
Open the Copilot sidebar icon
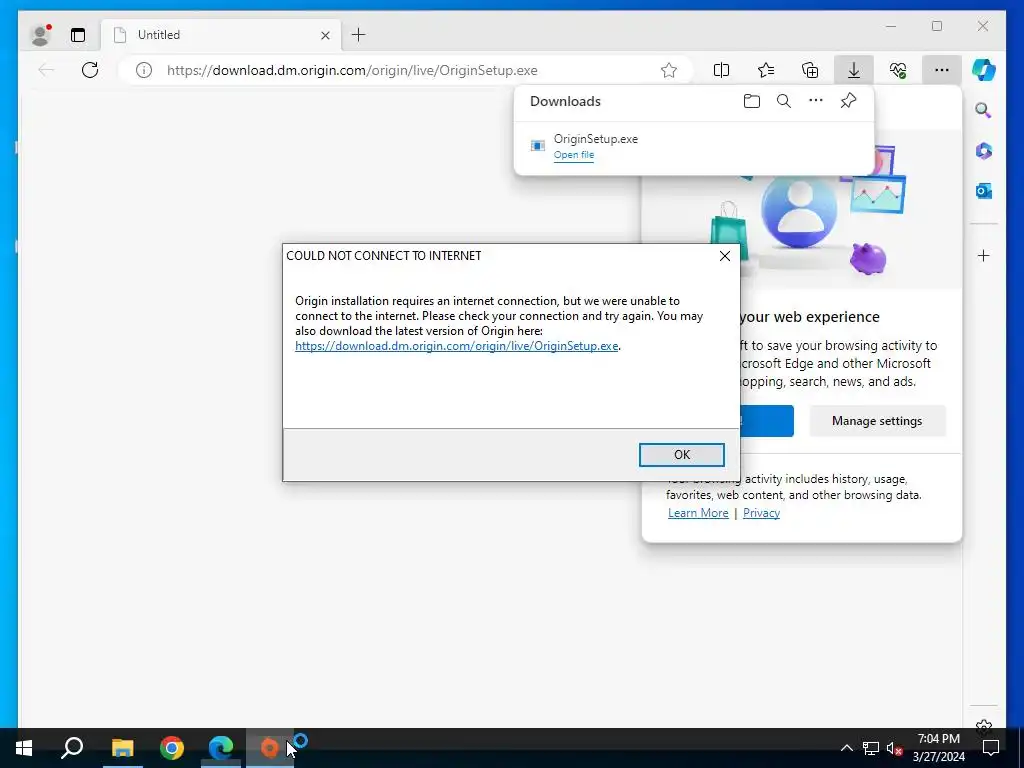[x=984, y=70]
